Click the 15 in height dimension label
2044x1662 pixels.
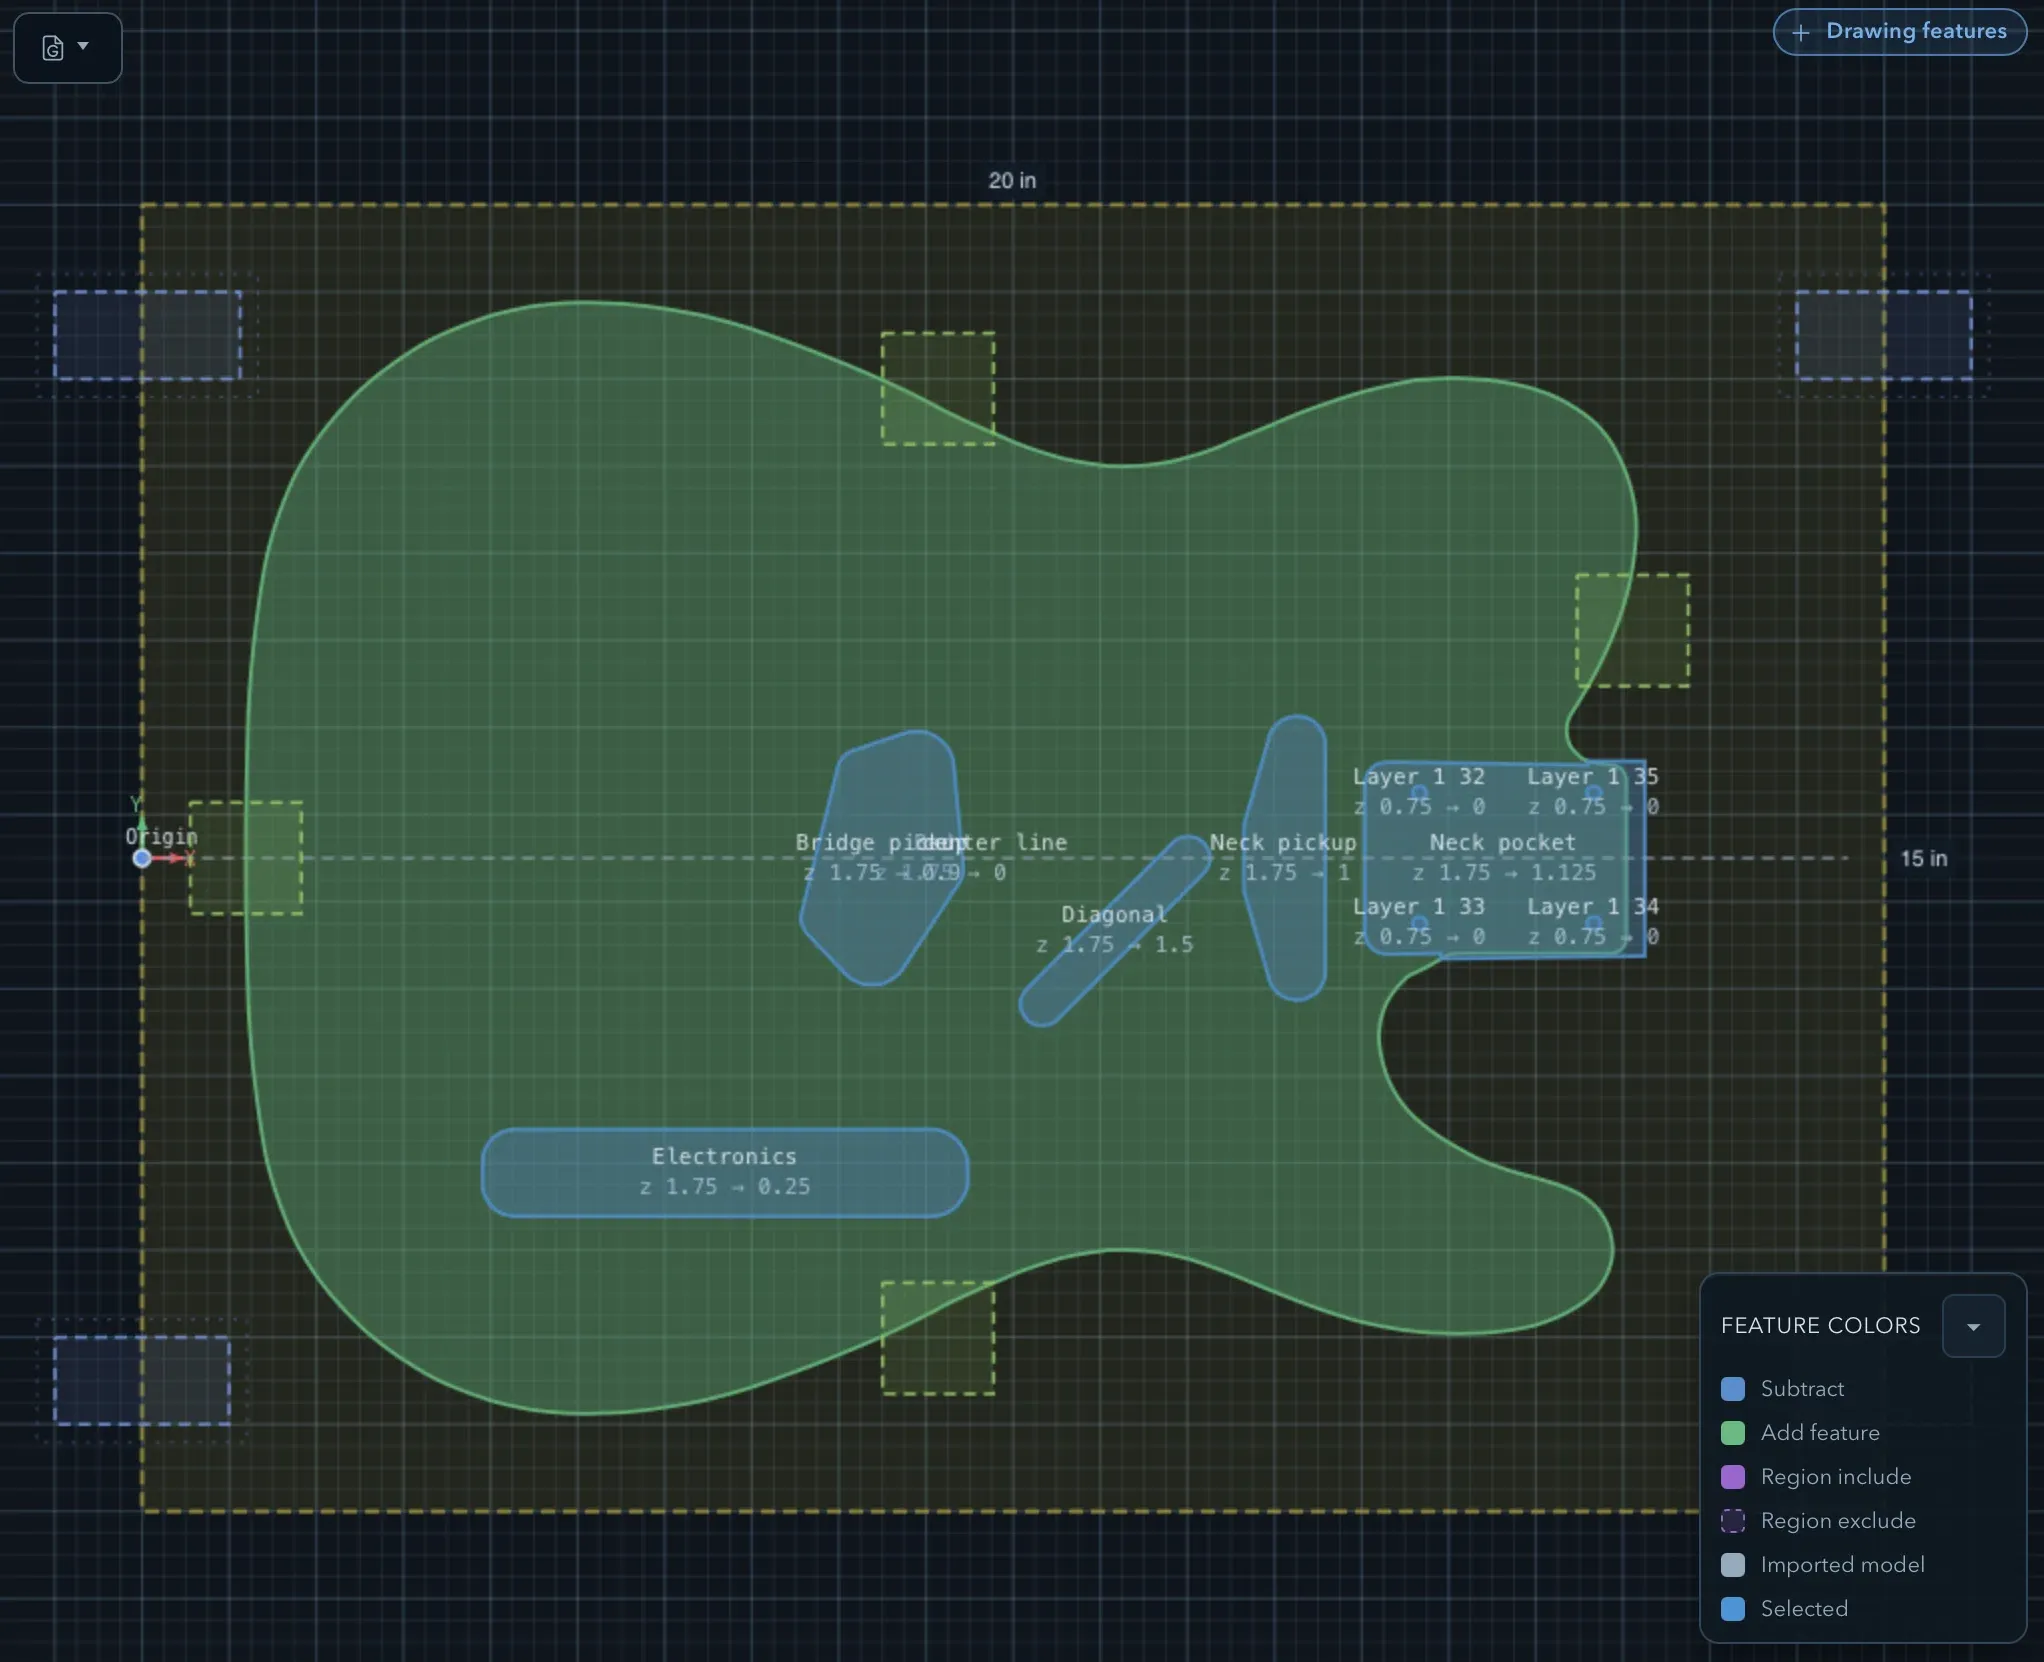click(1923, 858)
